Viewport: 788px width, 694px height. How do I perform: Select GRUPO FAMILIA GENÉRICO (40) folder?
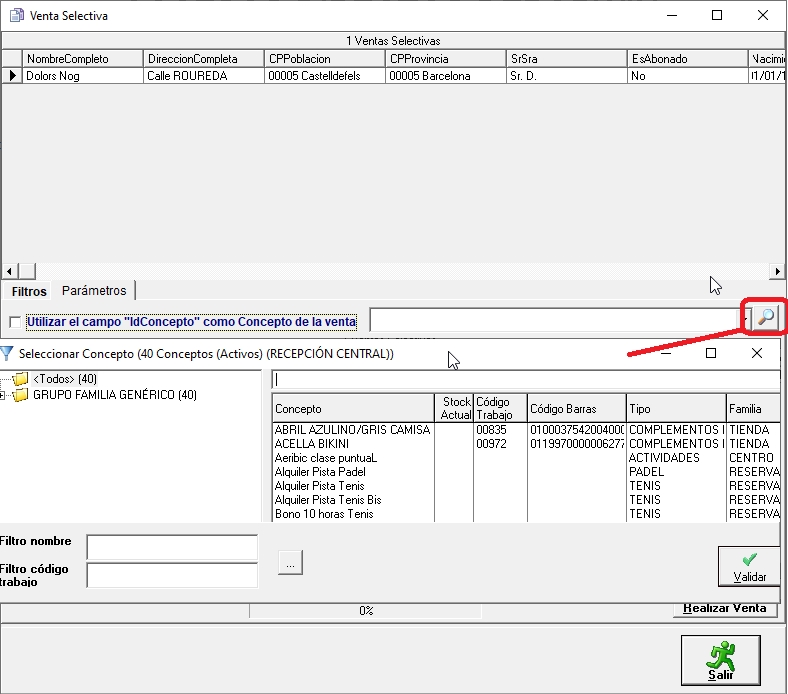click(x=115, y=395)
